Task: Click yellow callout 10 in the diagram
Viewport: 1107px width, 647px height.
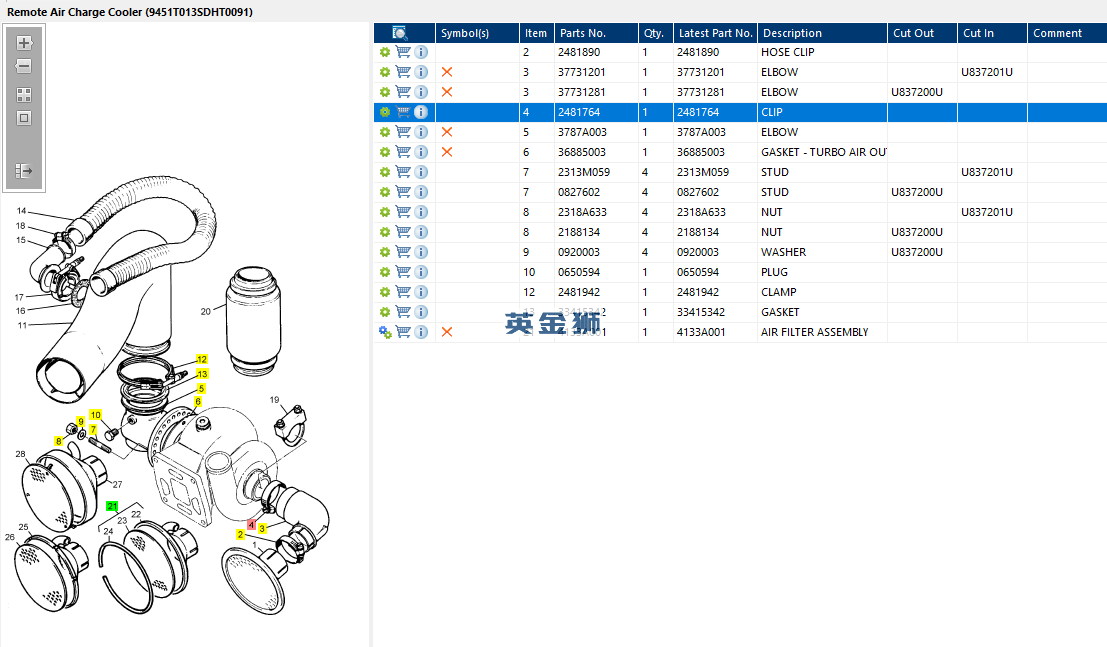Action: 95,415
